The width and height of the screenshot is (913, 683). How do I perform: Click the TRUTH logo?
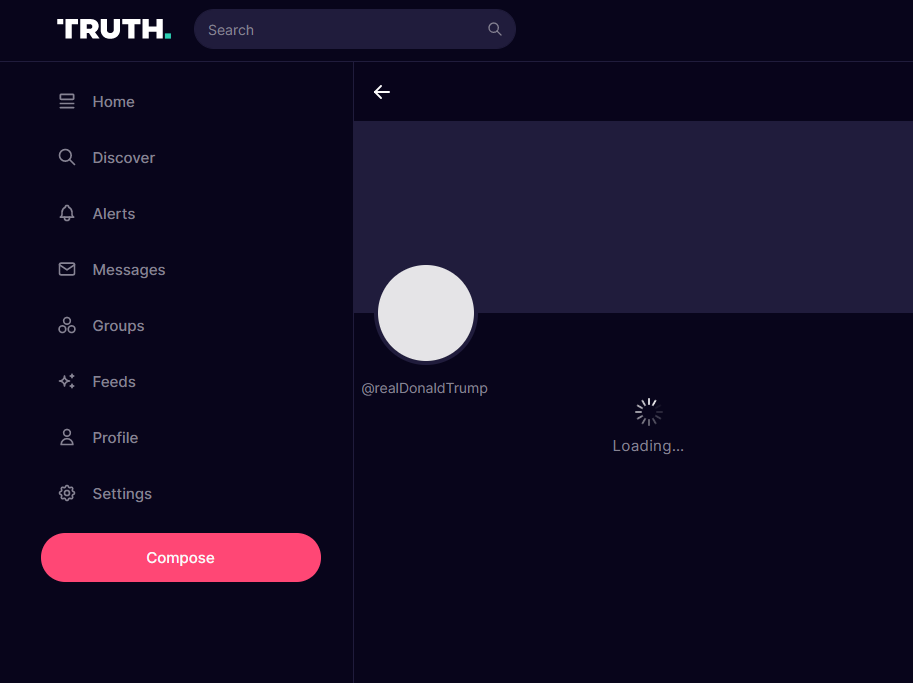(x=114, y=29)
